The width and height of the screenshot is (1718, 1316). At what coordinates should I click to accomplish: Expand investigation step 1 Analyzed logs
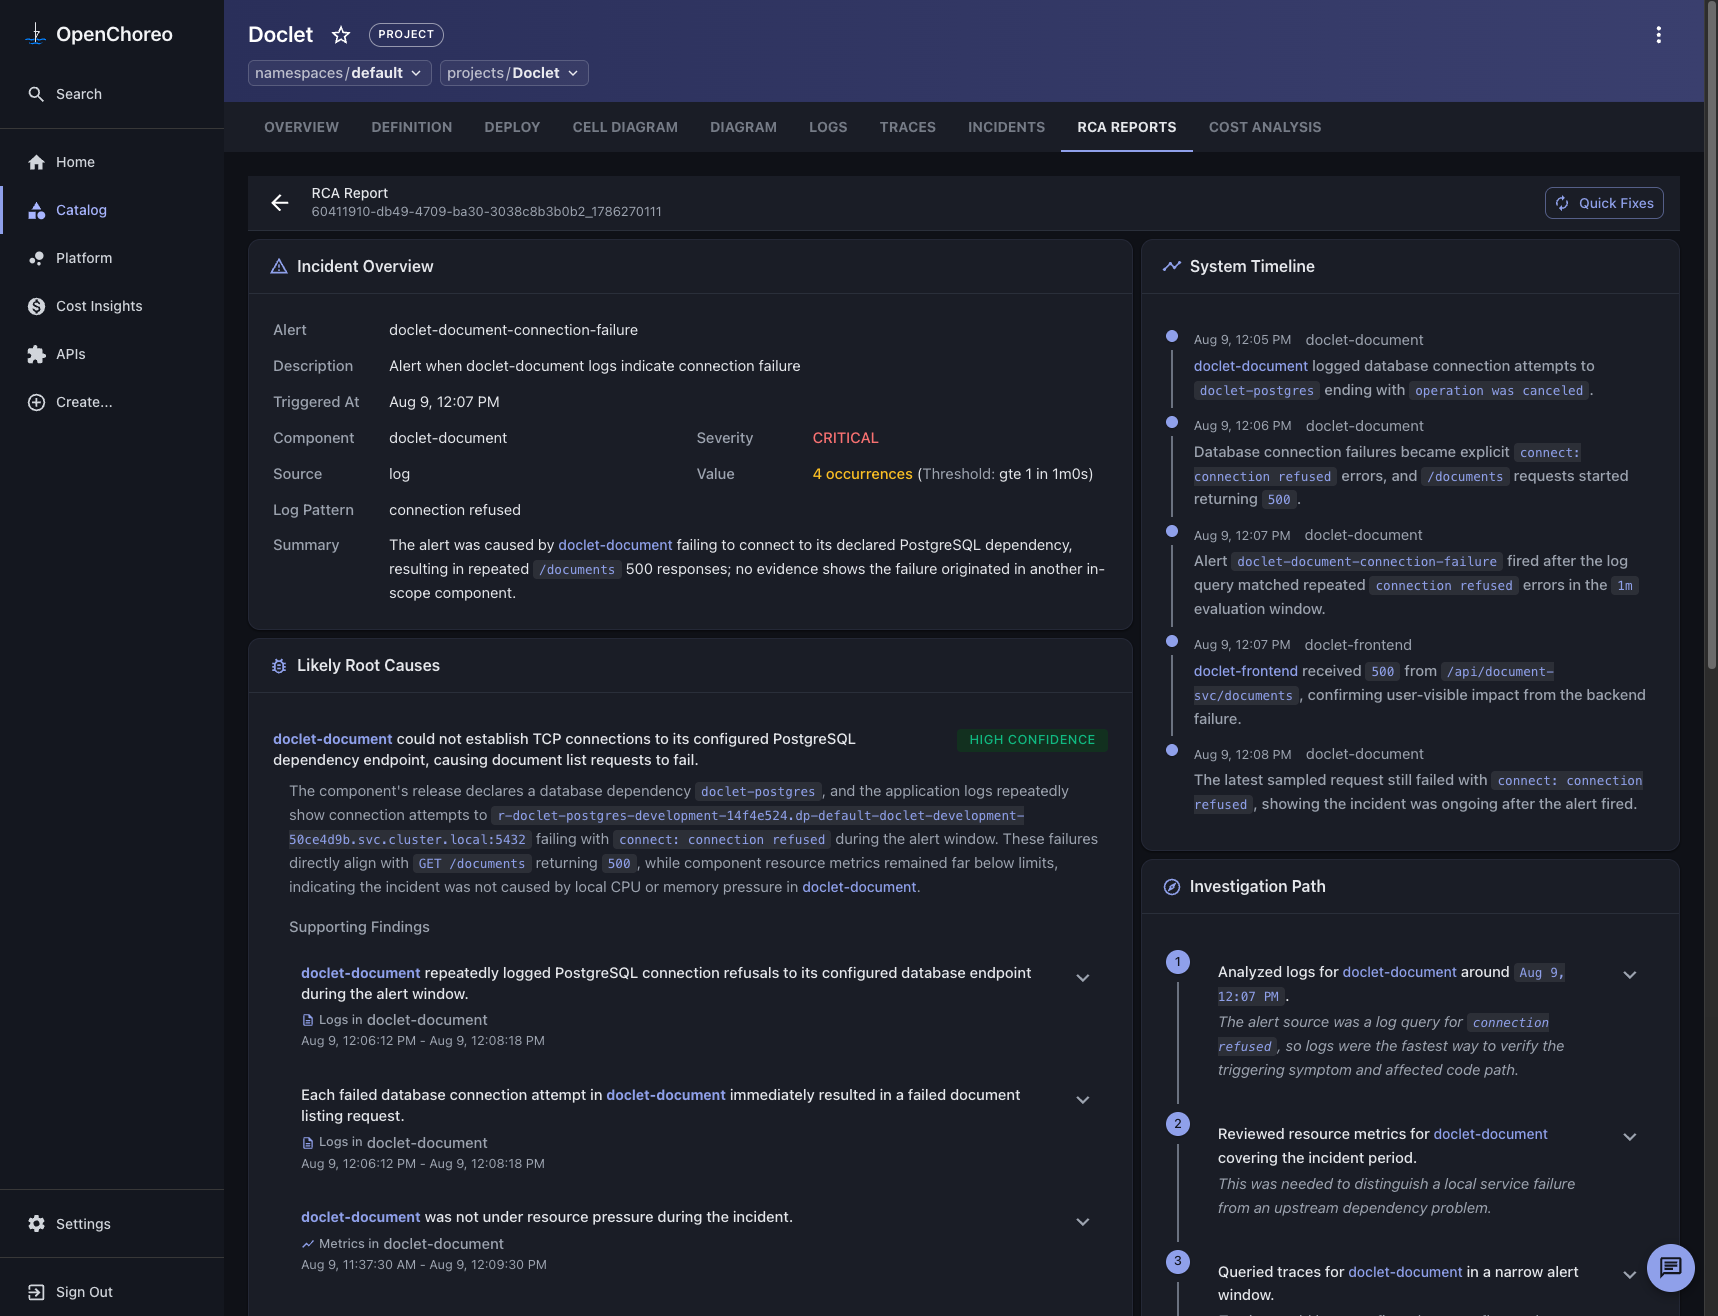[1629, 975]
